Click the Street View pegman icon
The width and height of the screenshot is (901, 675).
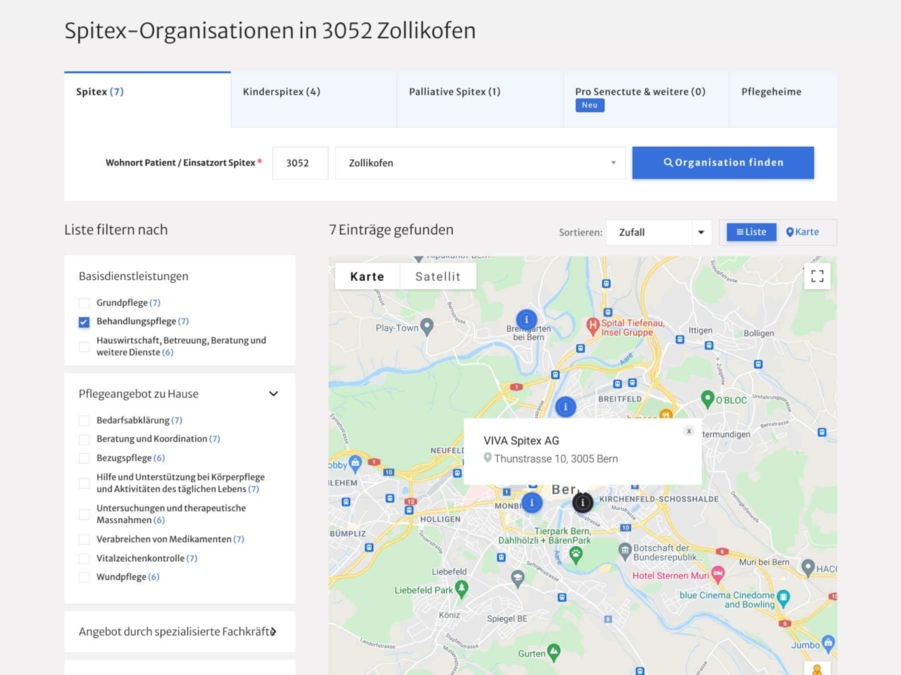(817, 668)
